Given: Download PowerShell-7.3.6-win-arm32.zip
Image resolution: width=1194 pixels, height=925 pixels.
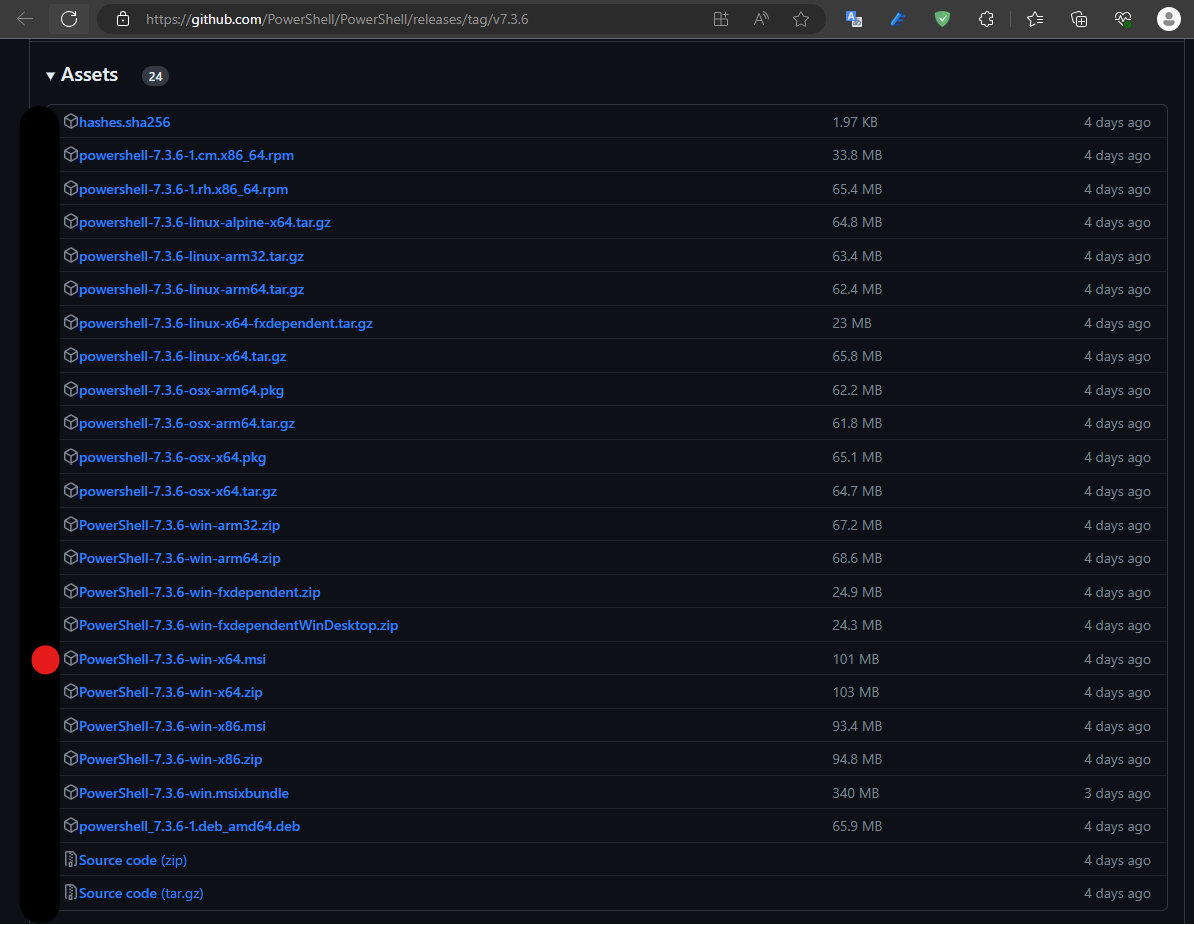Looking at the screenshot, I should point(179,525).
